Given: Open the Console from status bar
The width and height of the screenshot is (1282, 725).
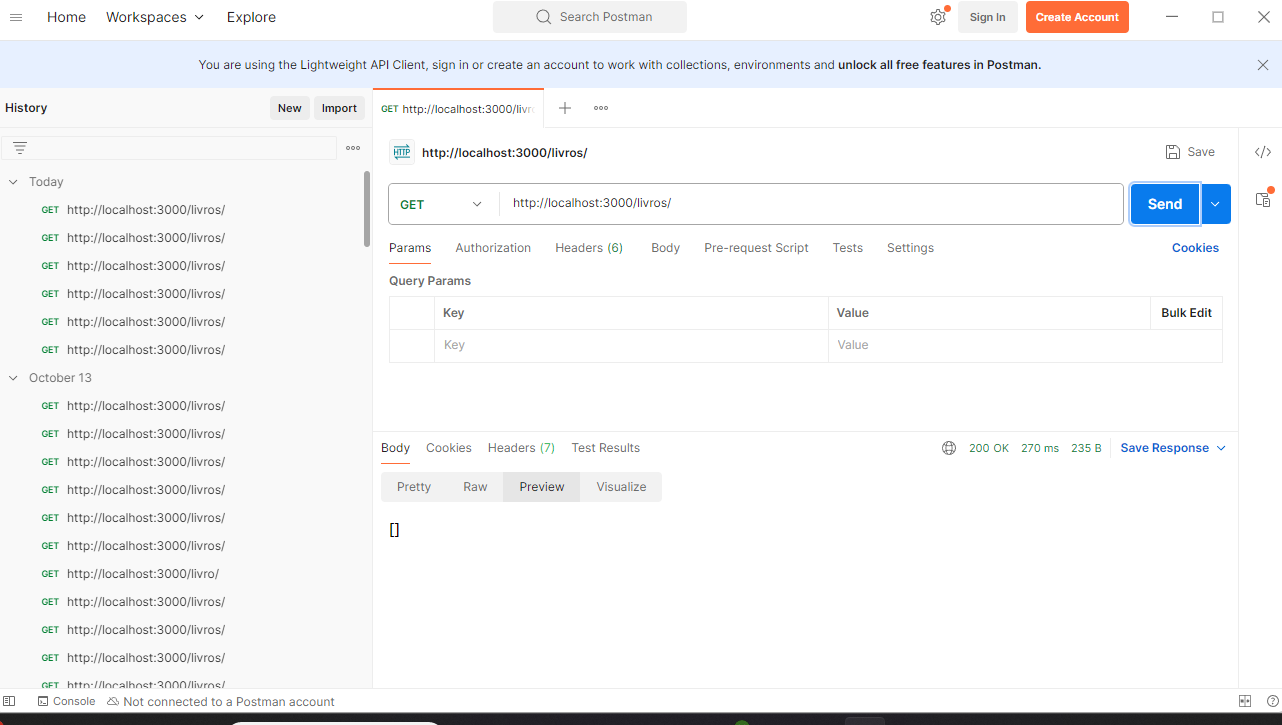Looking at the screenshot, I should (x=66, y=701).
